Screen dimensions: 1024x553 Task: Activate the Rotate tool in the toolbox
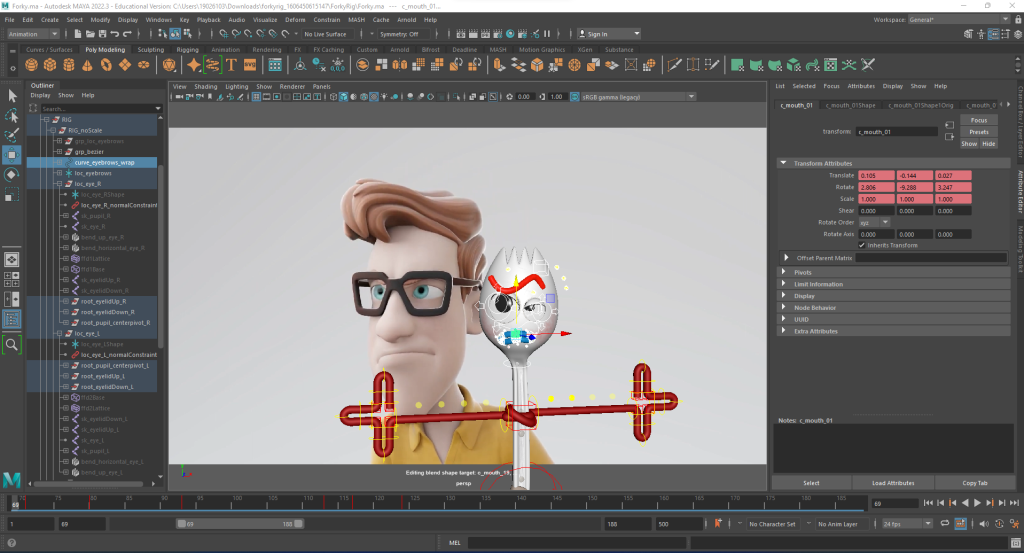pos(12,174)
